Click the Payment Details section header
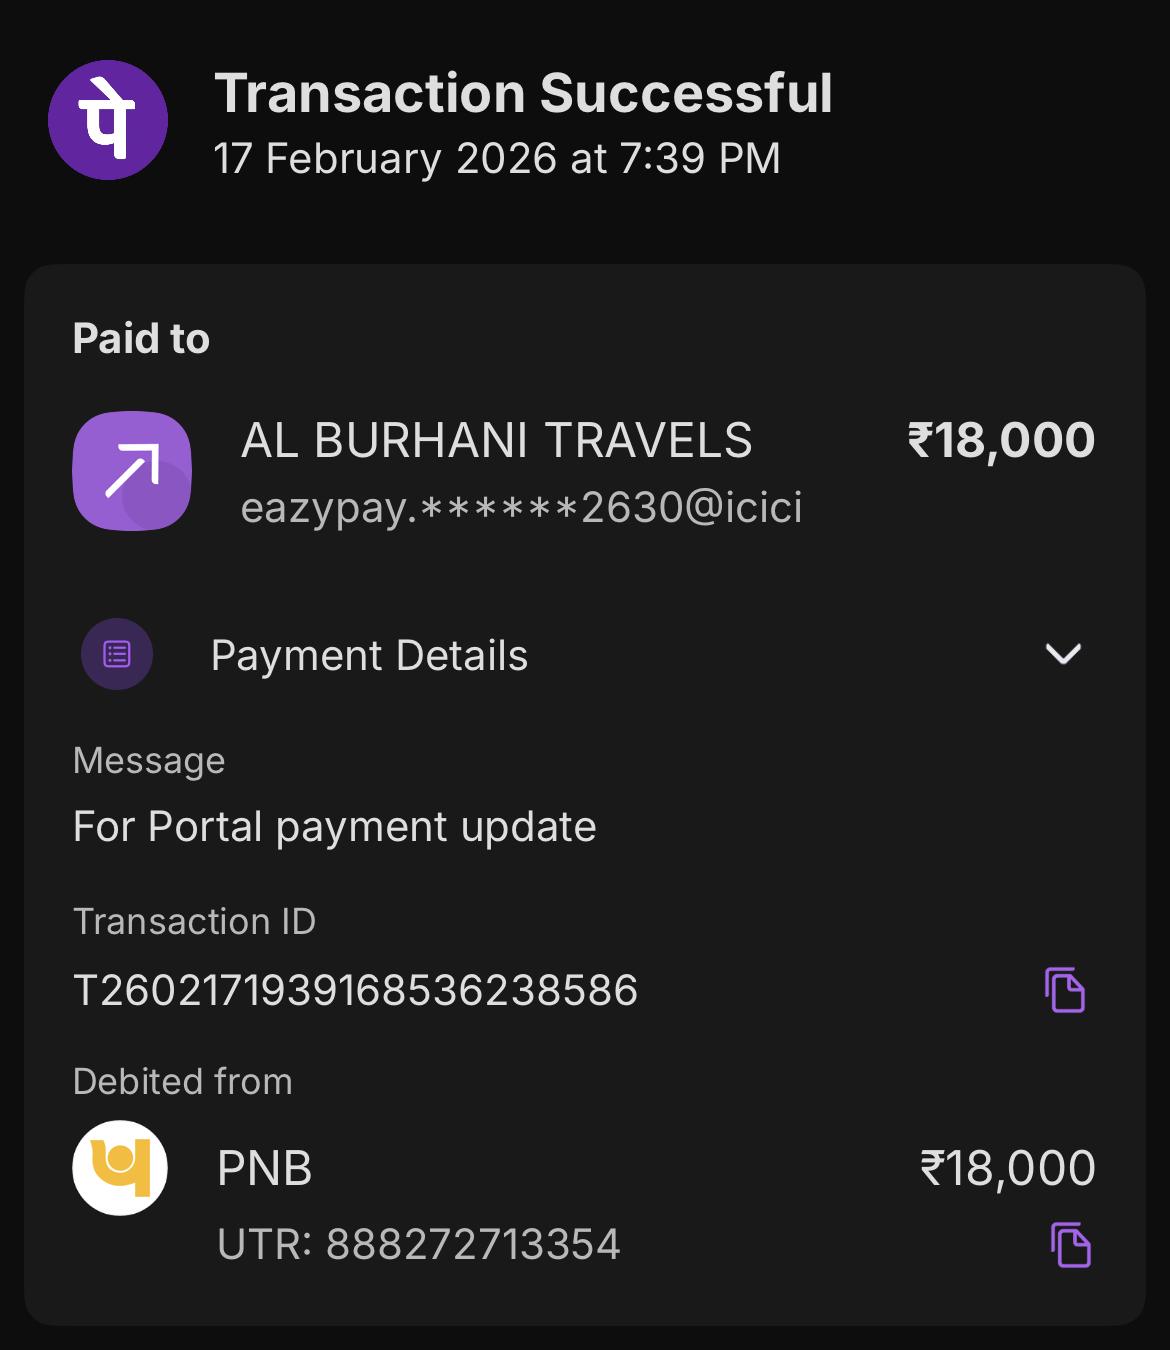The image size is (1170, 1350). 369,656
